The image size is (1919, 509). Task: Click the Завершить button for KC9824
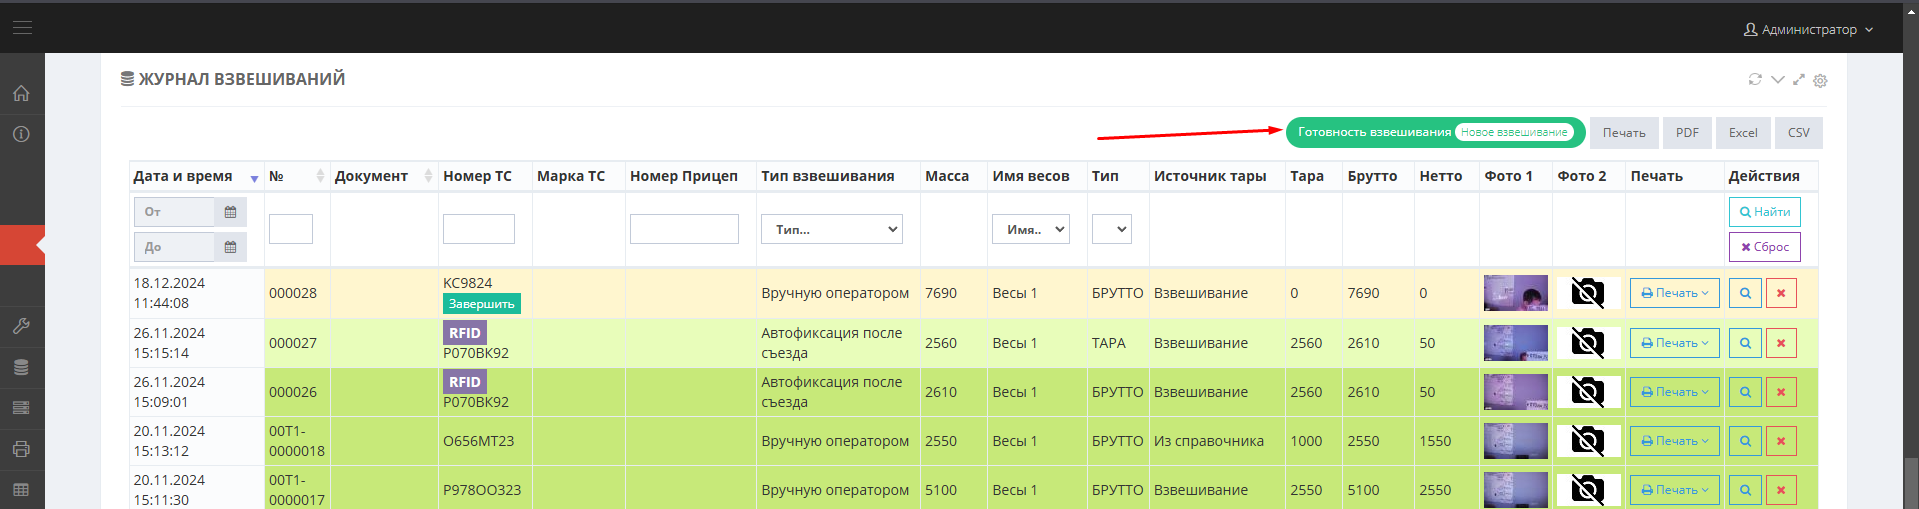point(481,304)
